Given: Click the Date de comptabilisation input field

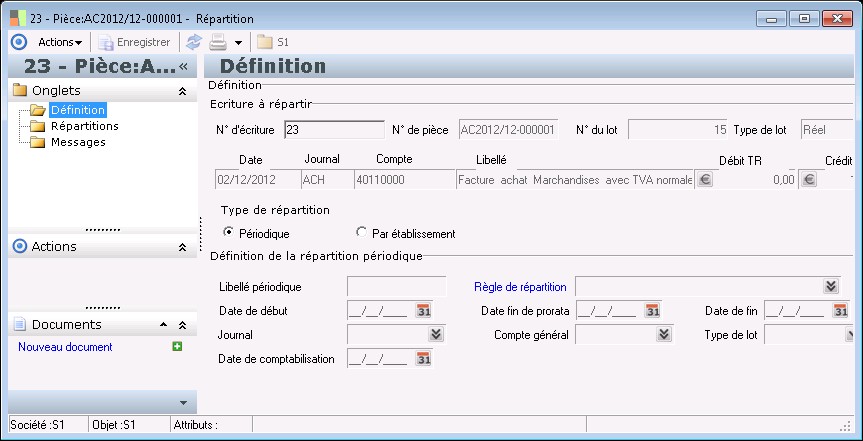Looking at the screenshot, I should (x=381, y=359).
